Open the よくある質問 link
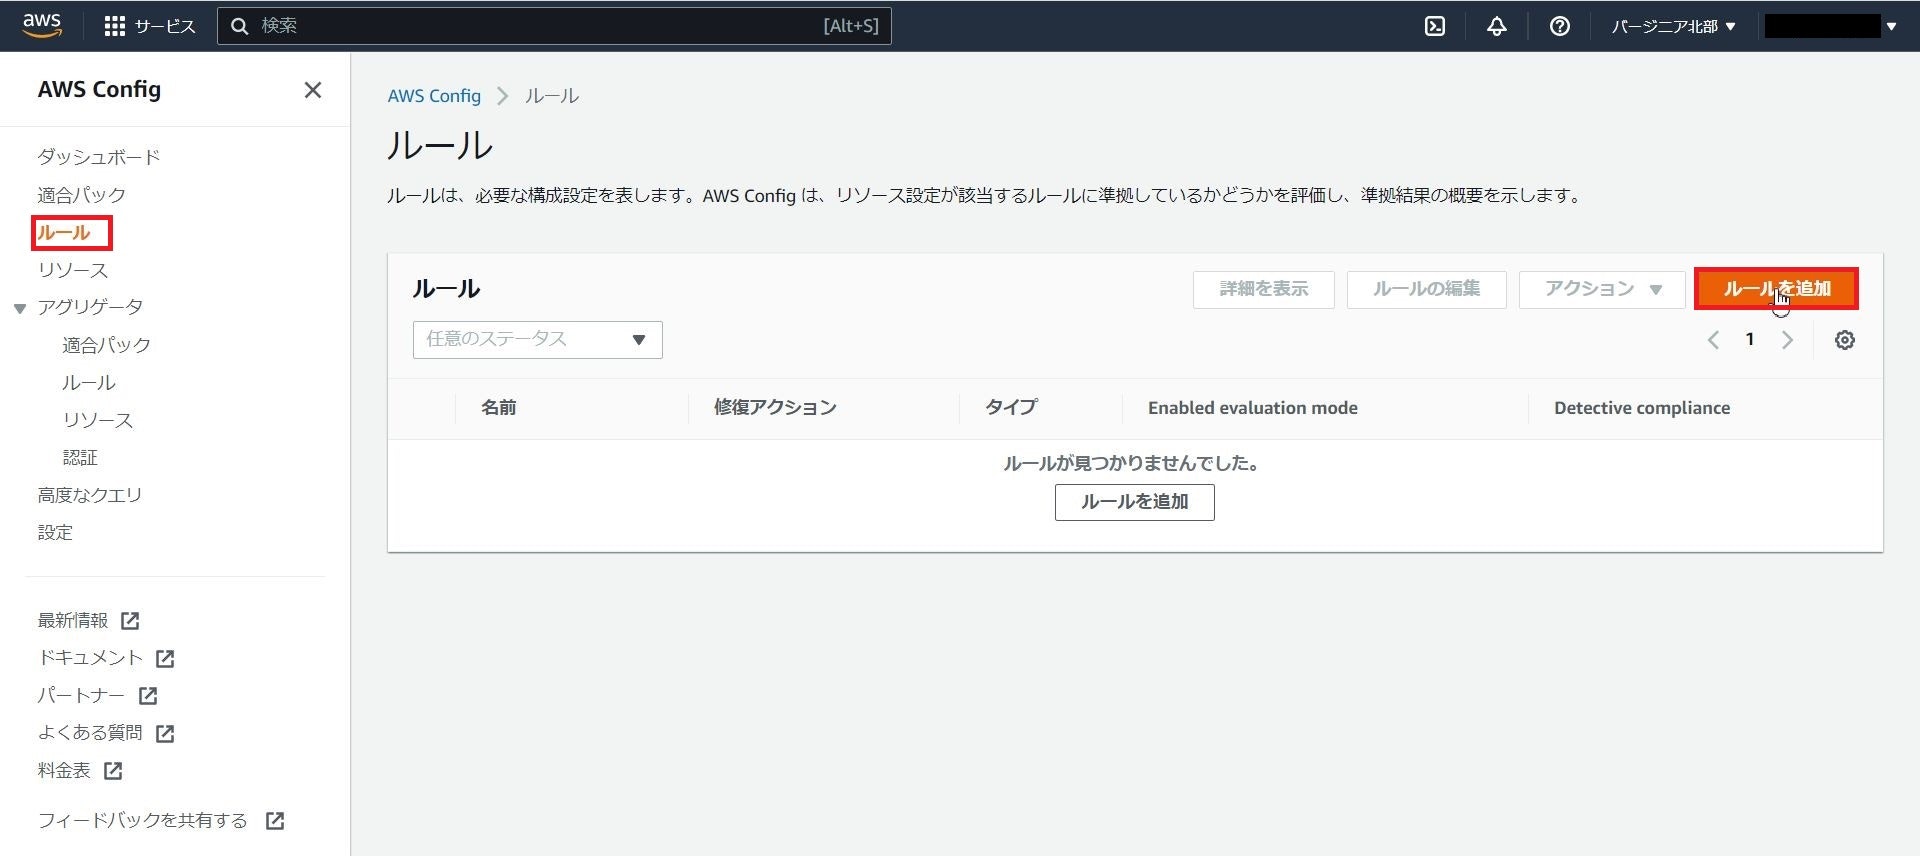The width and height of the screenshot is (1920, 856). coord(90,733)
